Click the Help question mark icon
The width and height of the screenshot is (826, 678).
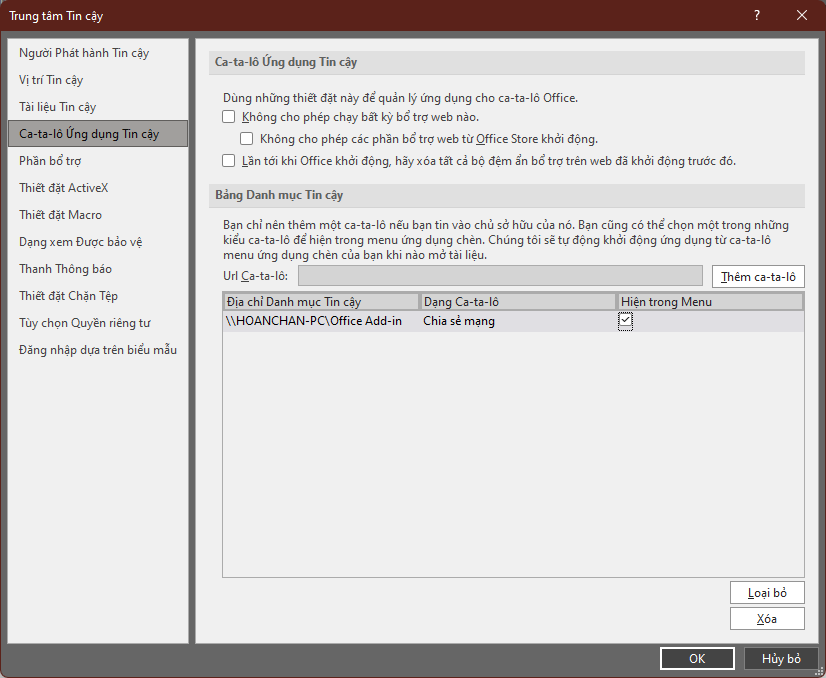757,15
